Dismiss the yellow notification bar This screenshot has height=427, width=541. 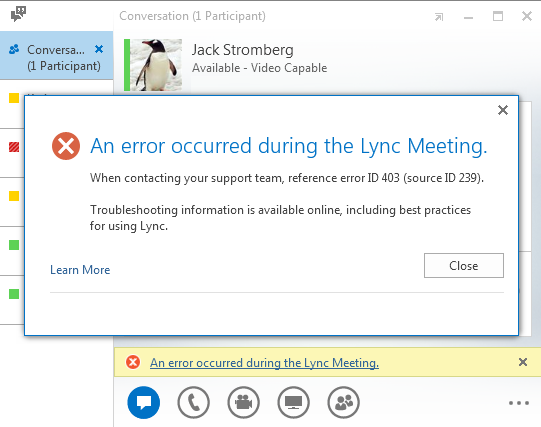(x=523, y=362)
